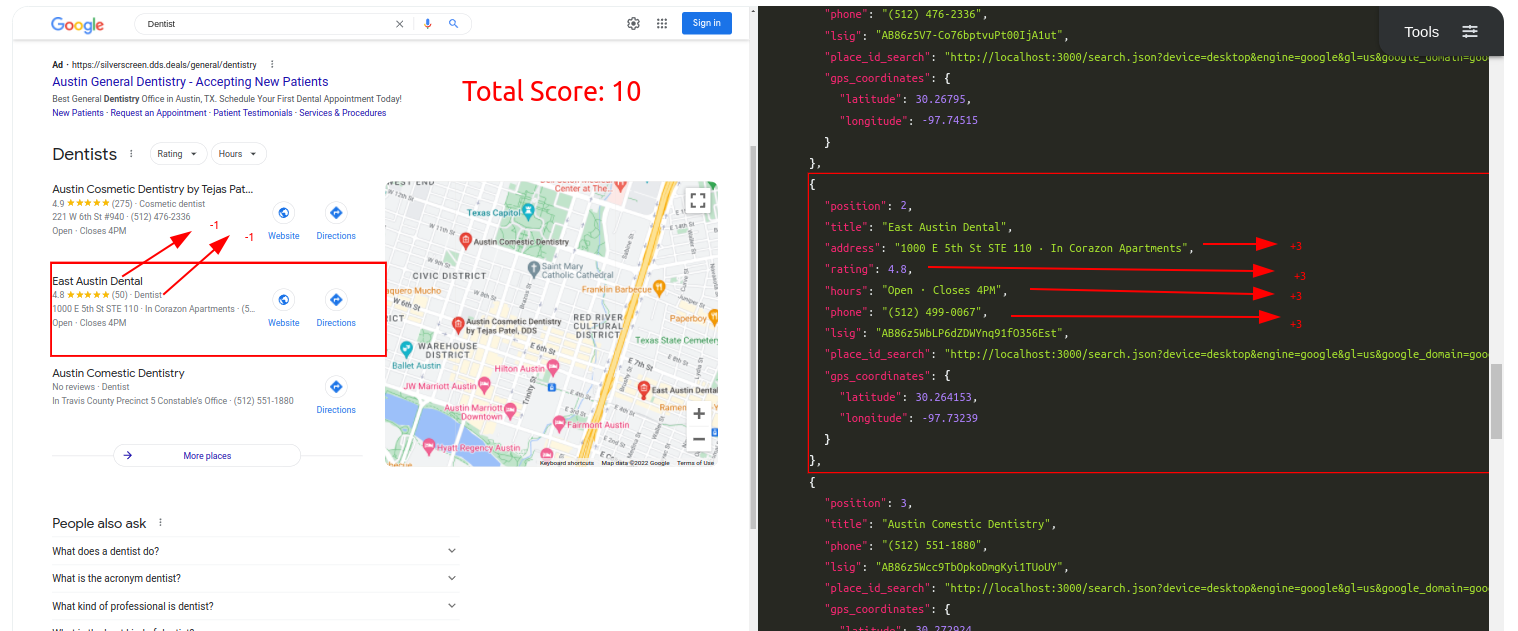The image size is (1518, 631).
Task: Click the JSON title "Austin Comestic Dentistry"
Action: 968,524
